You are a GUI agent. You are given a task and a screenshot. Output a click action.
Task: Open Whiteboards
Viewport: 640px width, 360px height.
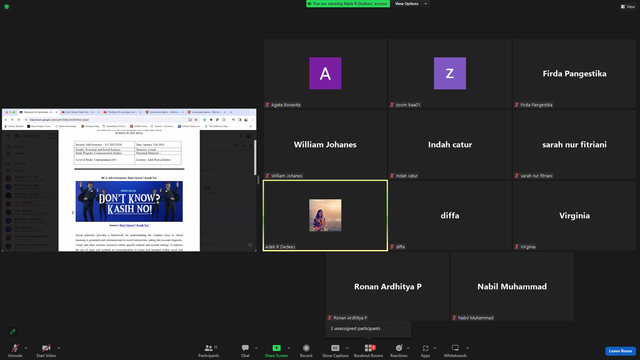(x=455, y=350)
